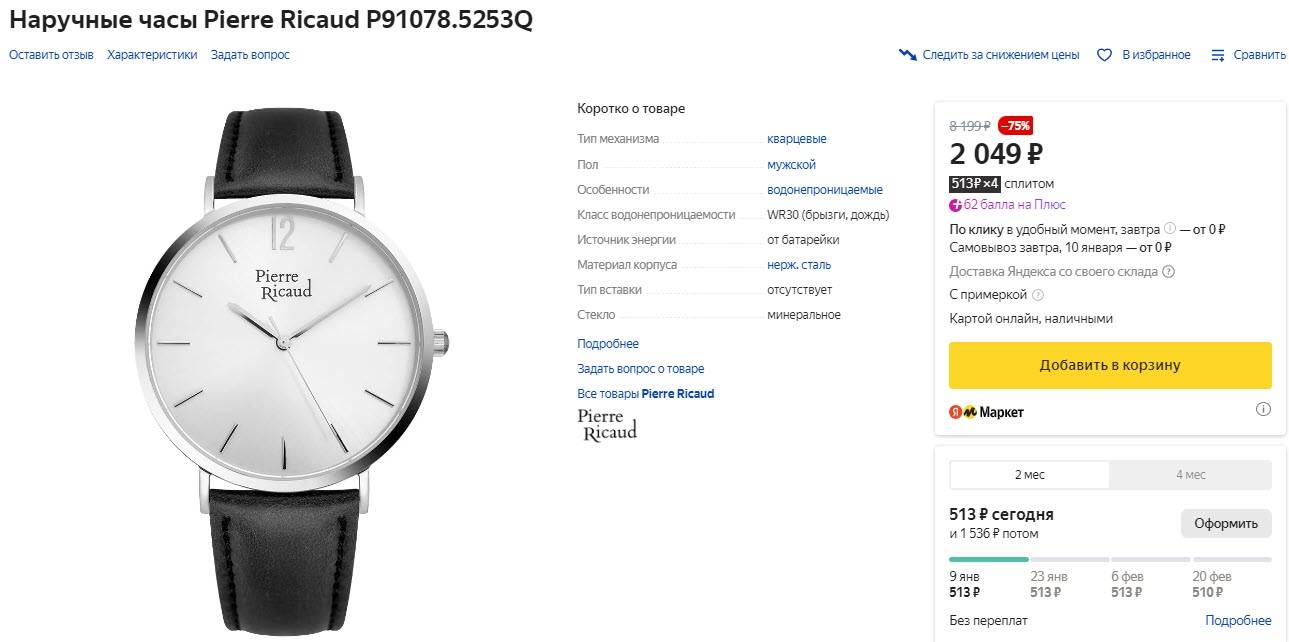1289x642 pixels.
Task: Click the Pierre Ricaud brand logo
Action: 607,424
